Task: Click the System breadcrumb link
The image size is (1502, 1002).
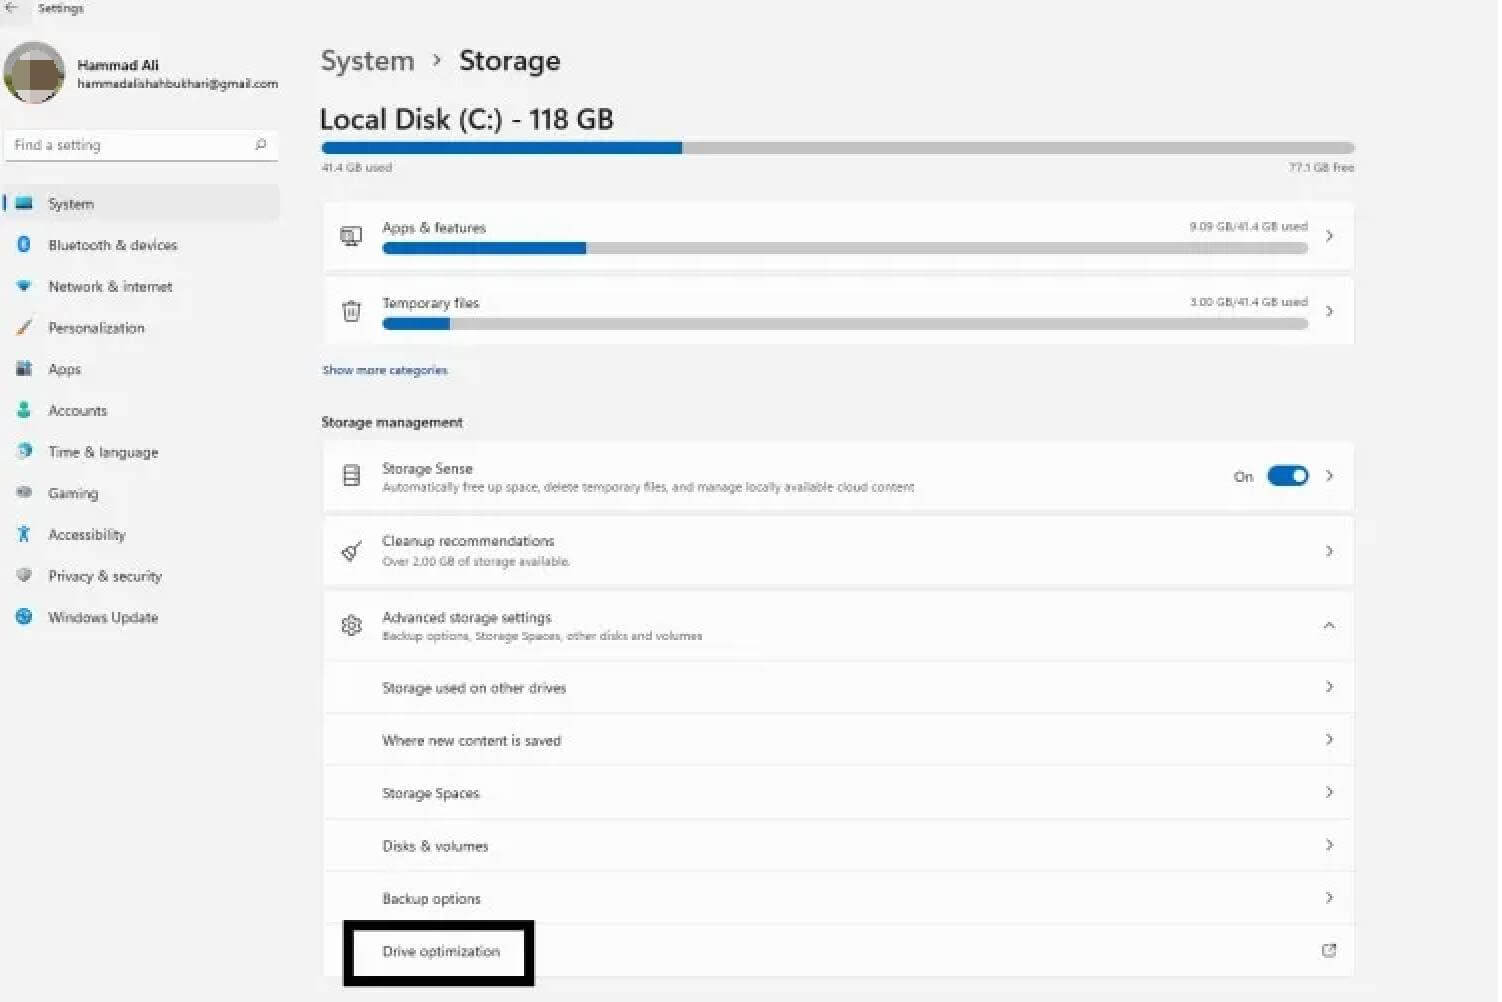Action: 367,61
